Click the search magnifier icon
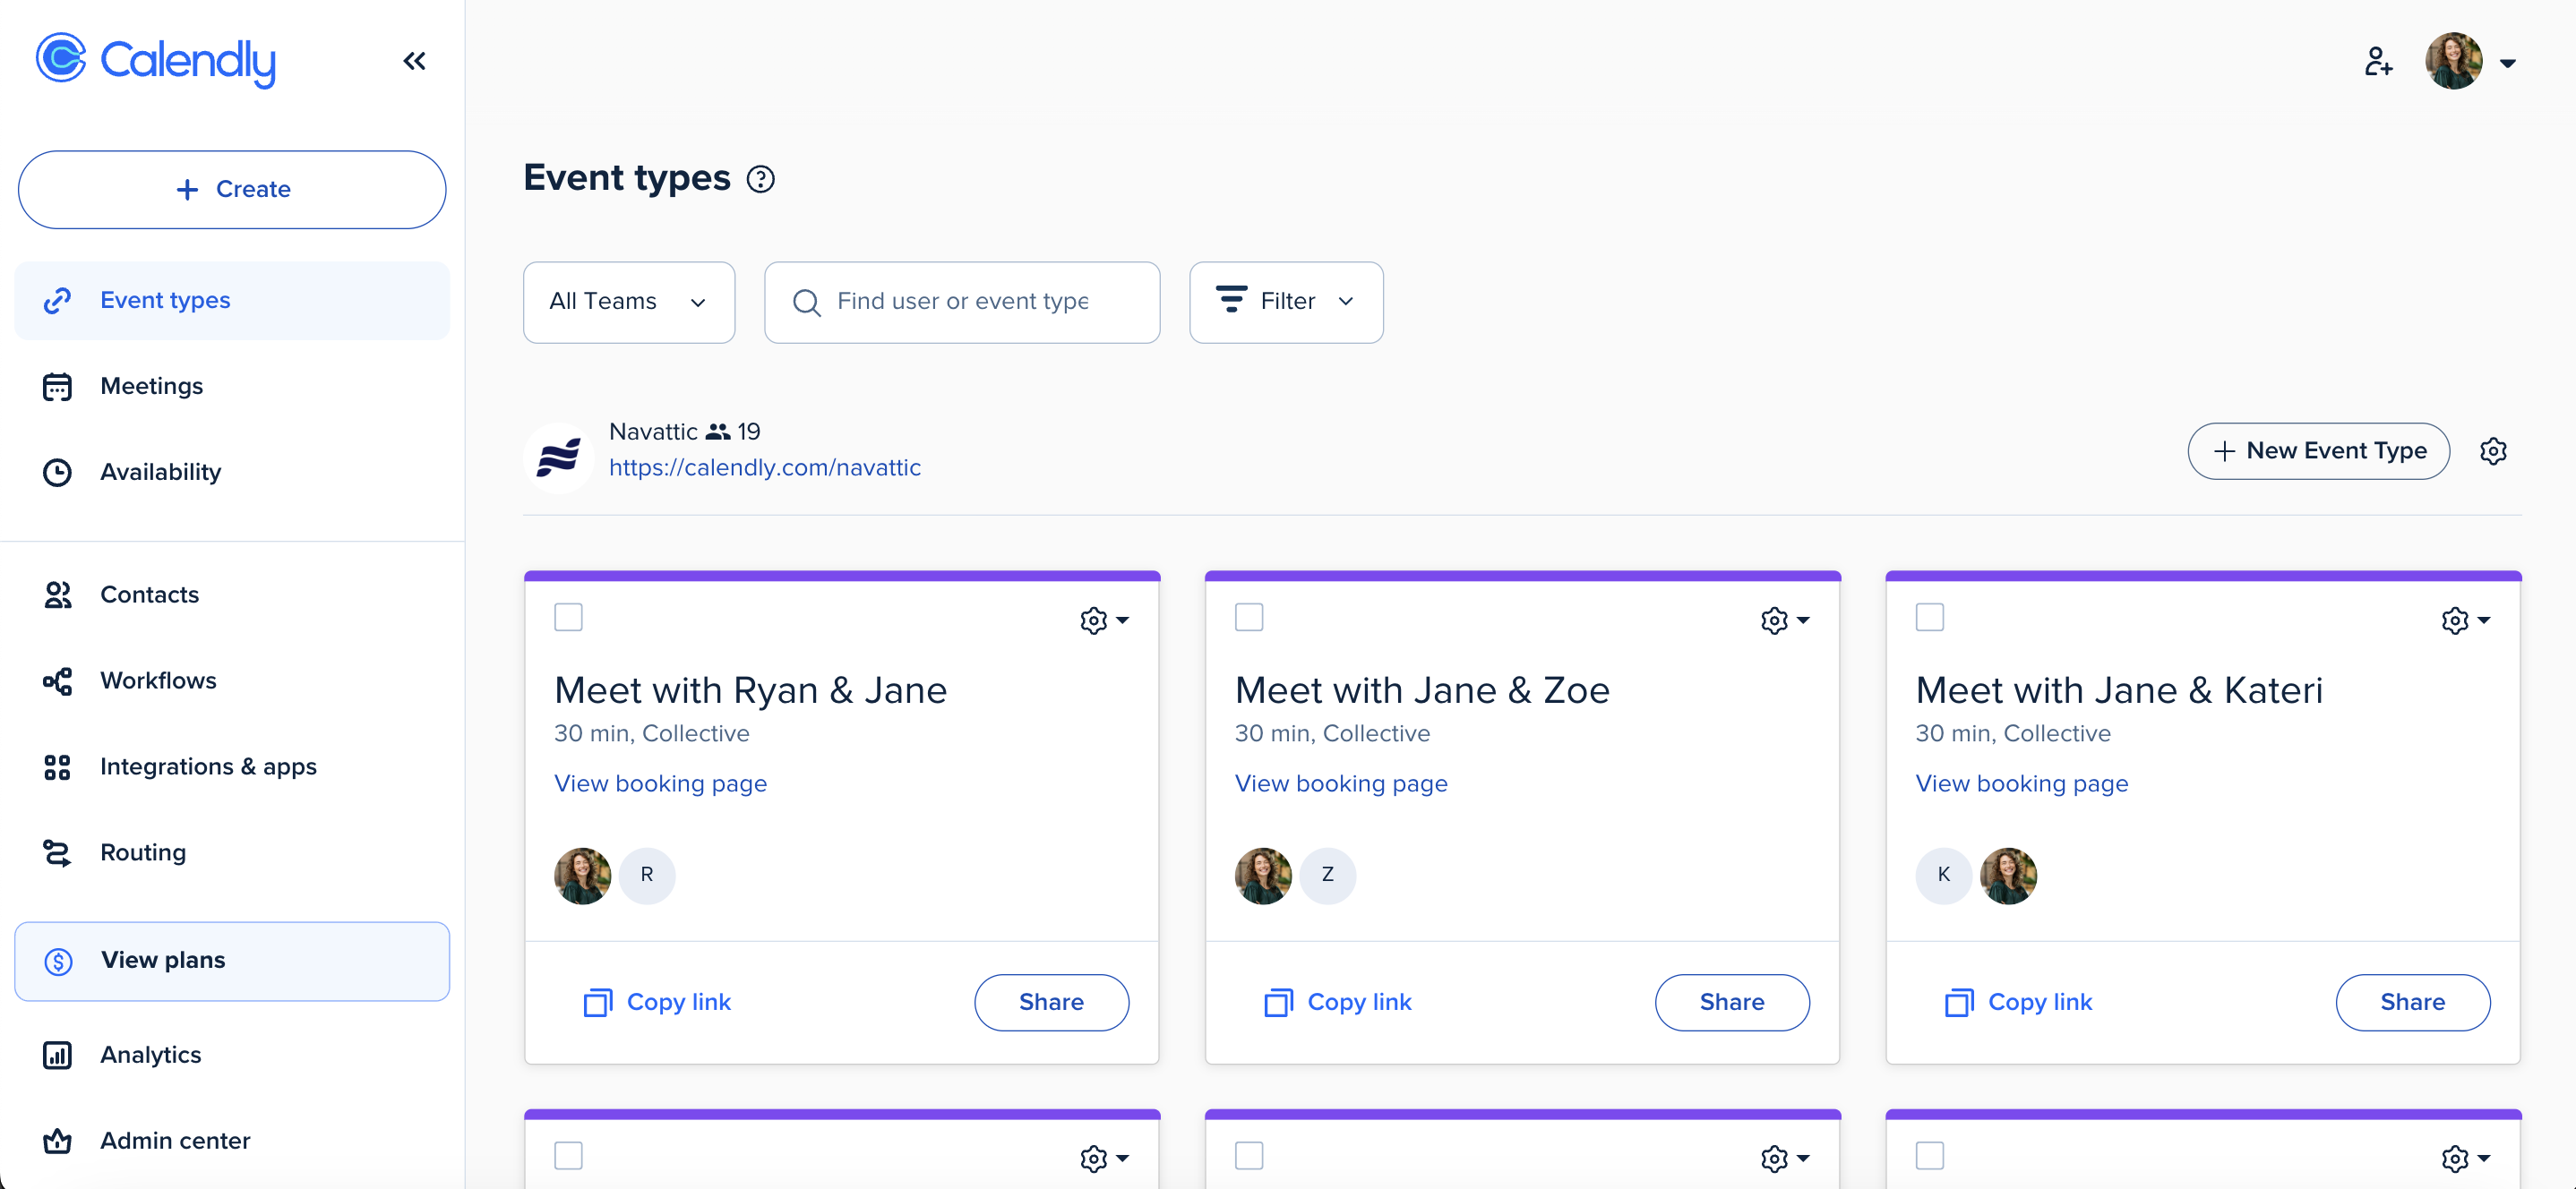 coord(806,302)
